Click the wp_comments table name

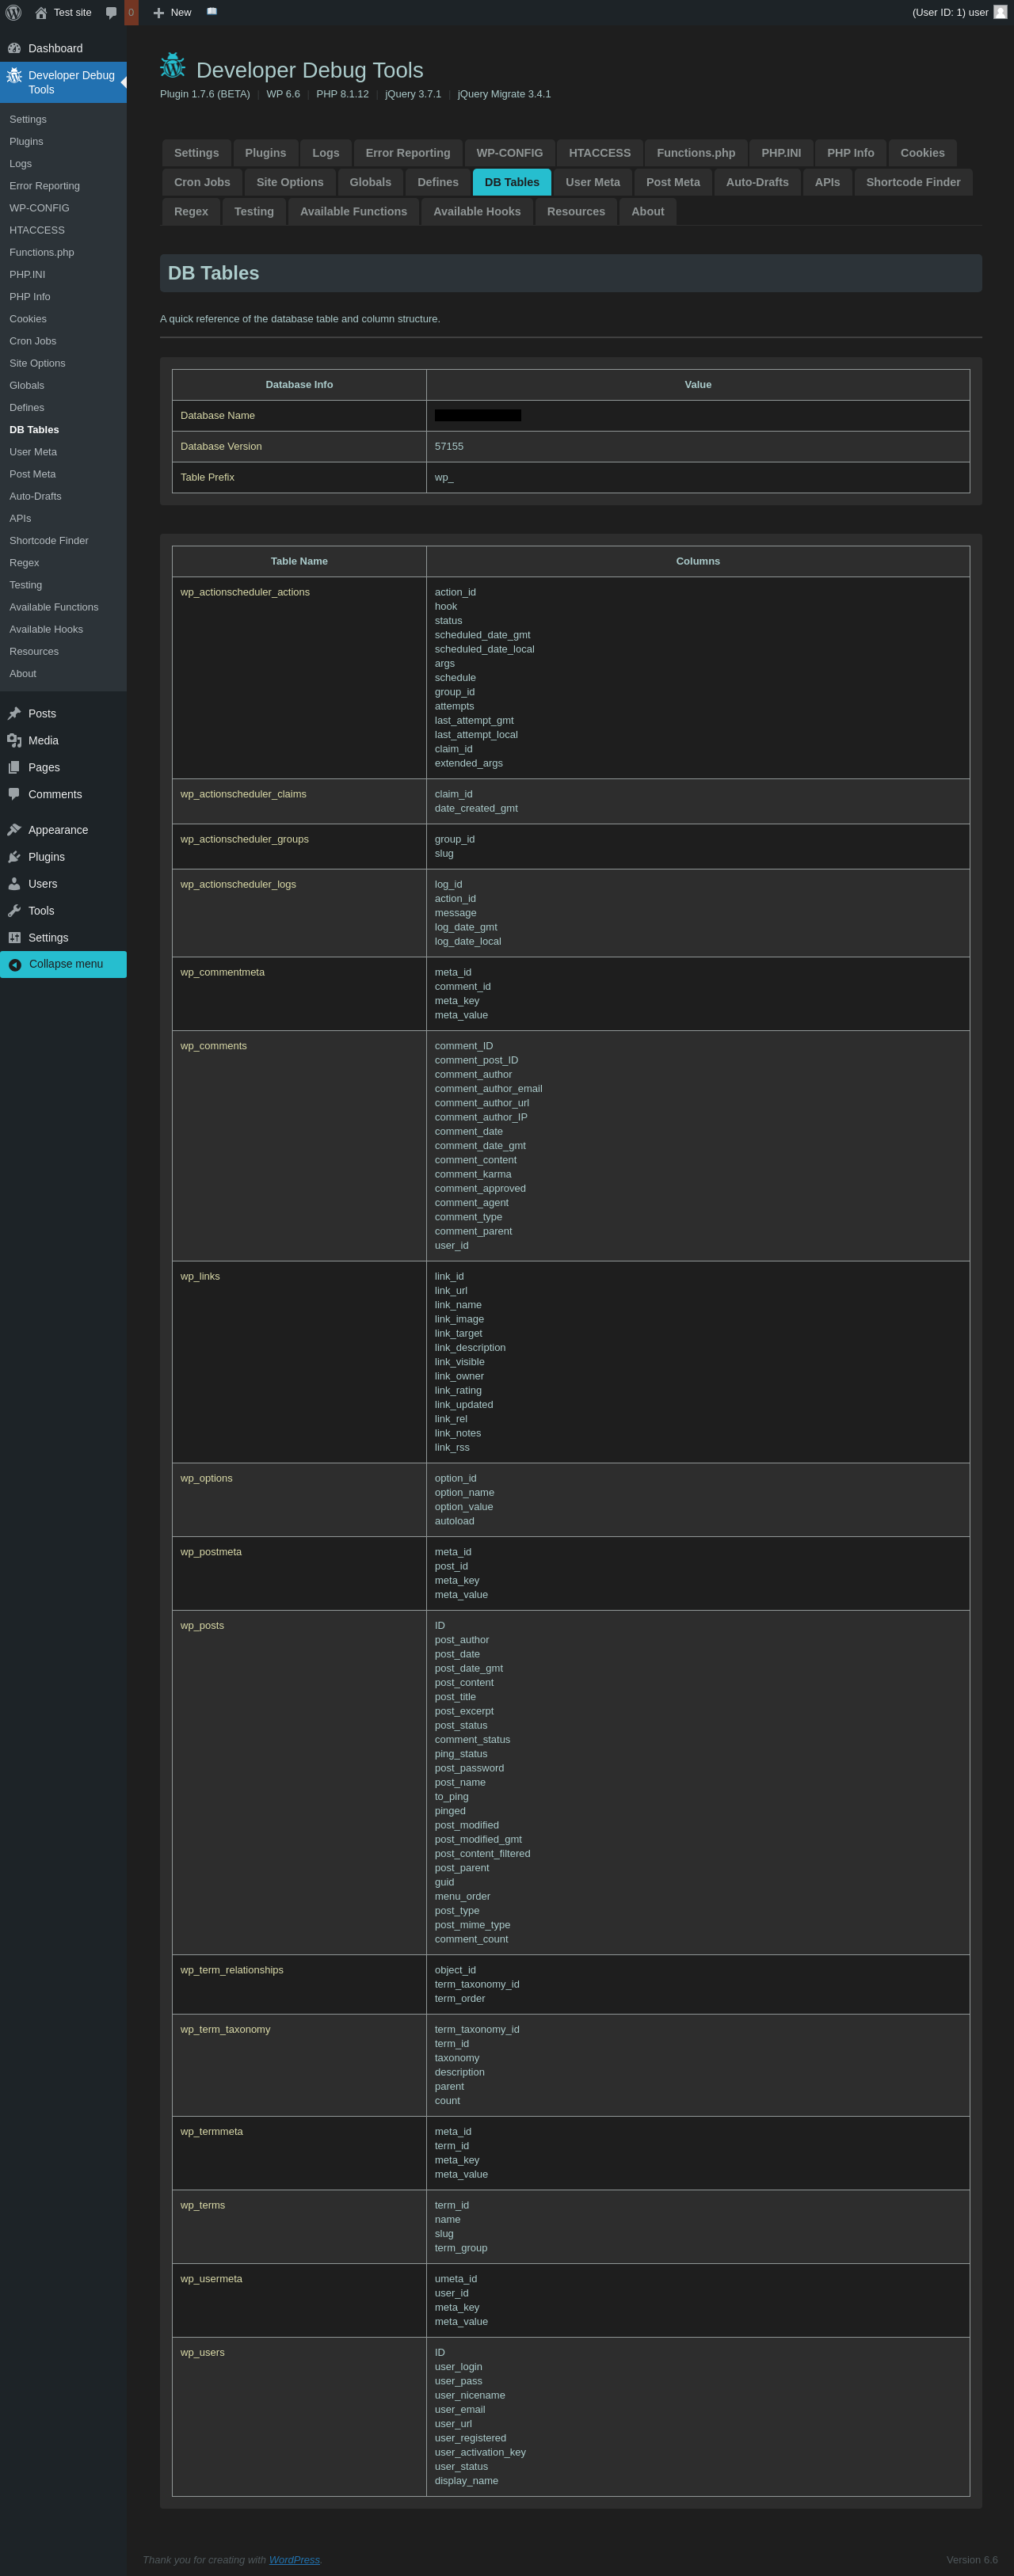(x=213, y=1046)
